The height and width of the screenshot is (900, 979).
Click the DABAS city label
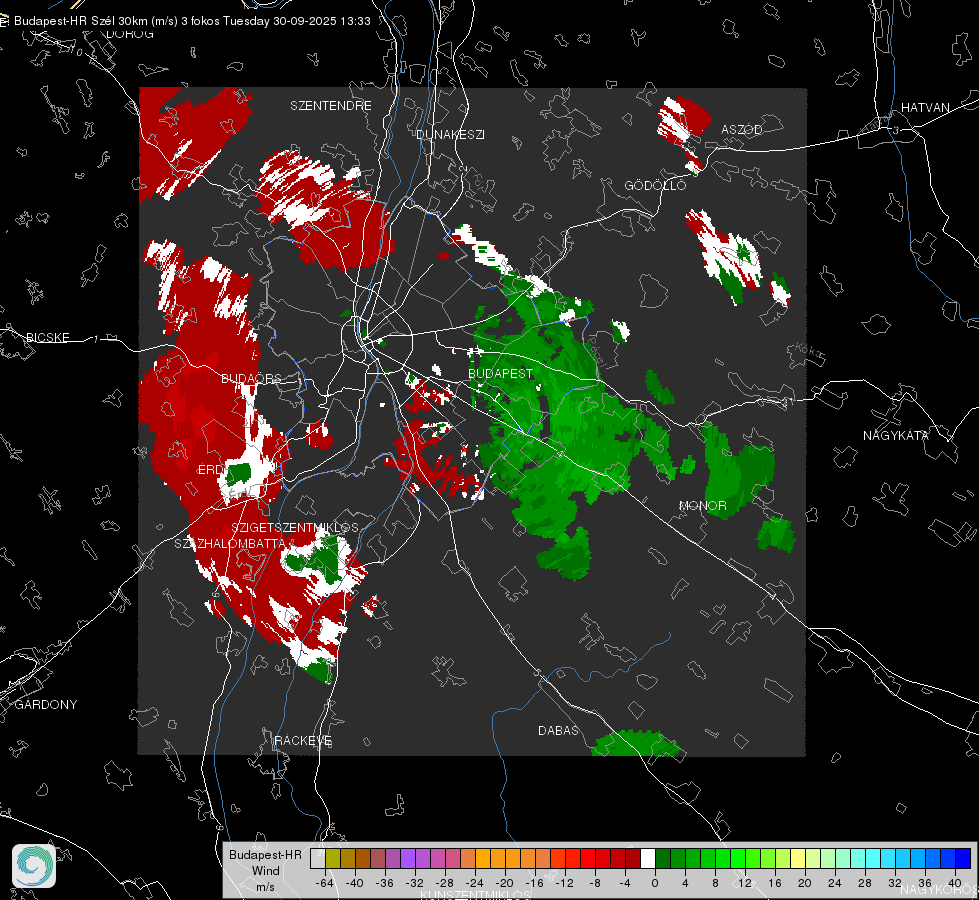click(x=558, y=730)
